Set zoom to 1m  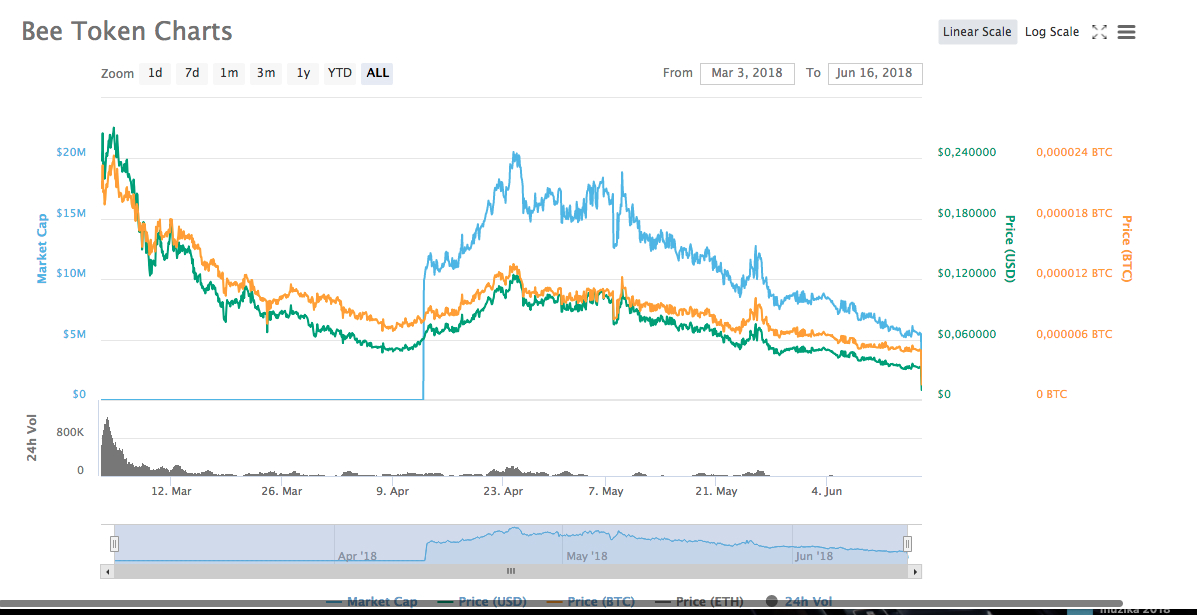tap(229, 73)
